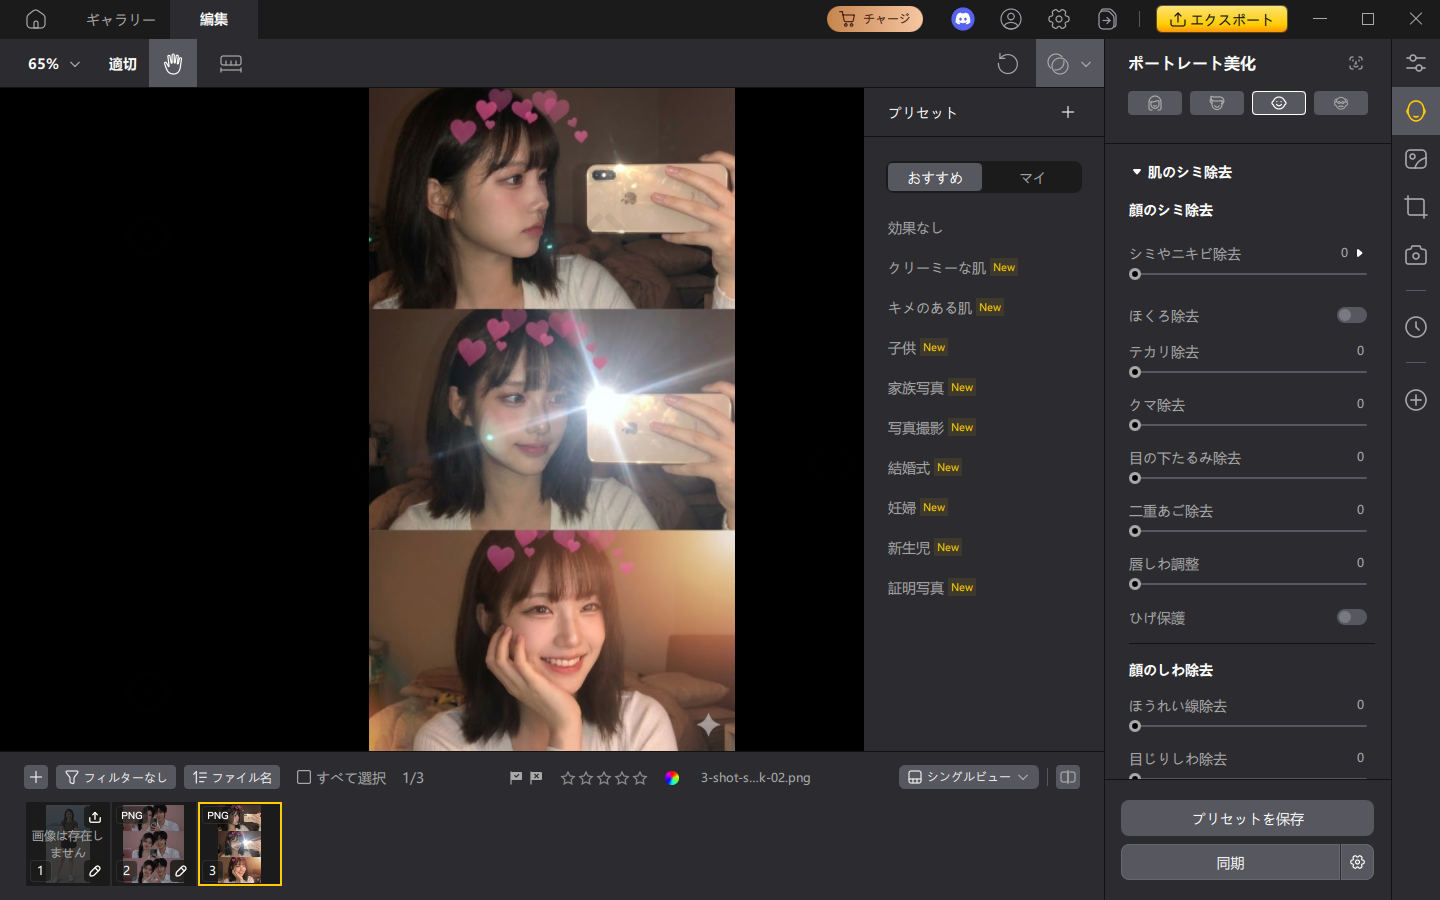
Task: Click the dual view icon near シングルビュー
Action: click(x=1067, y=777)
